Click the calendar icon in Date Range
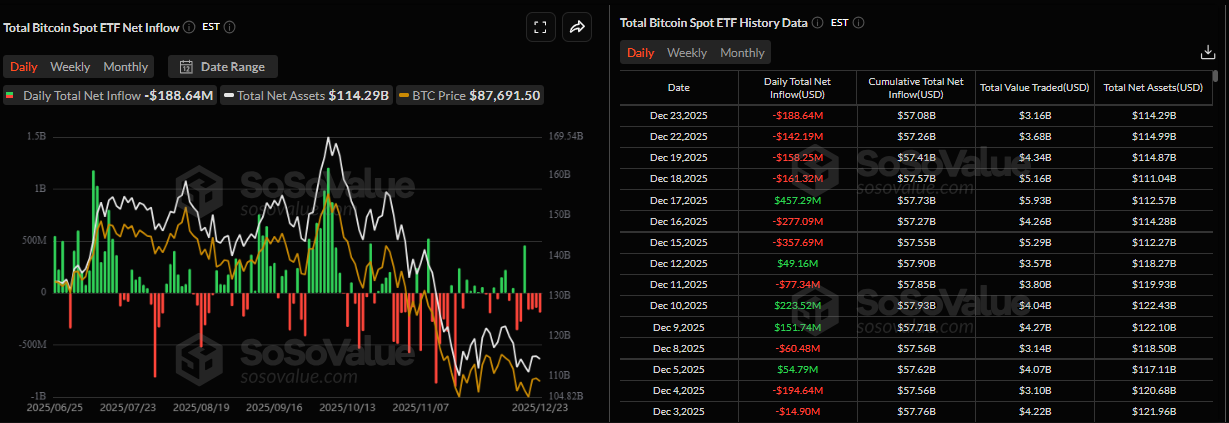This screenshot has height=423, width=1229. [x=185, y=67]
